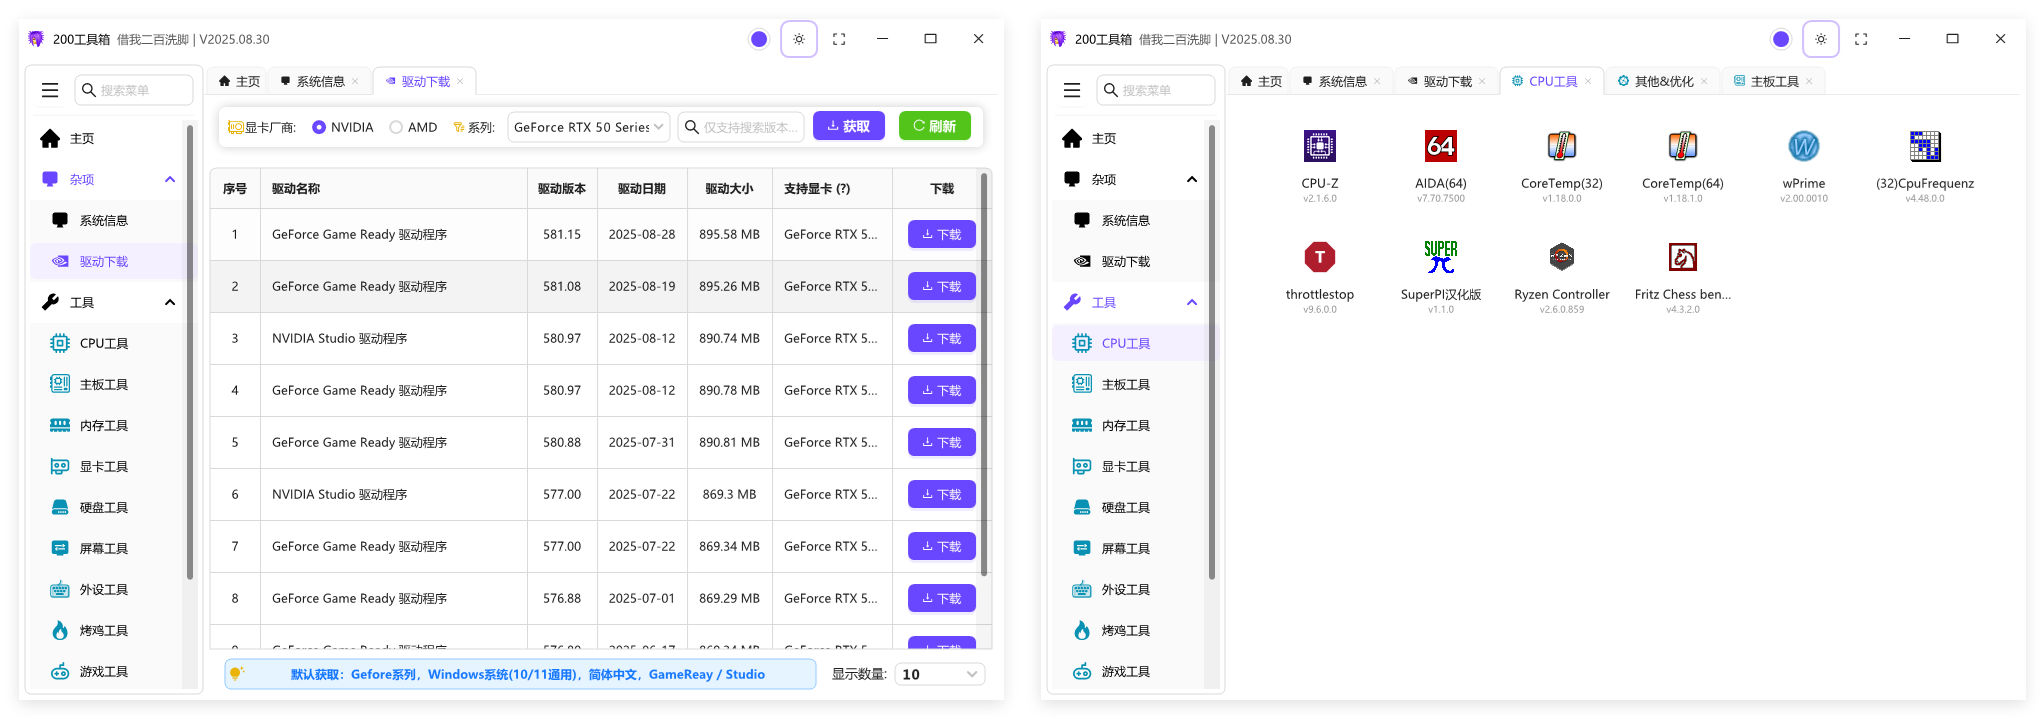
Task: Click the purple theme color circle in left window
Action: (x=758, y=39)
